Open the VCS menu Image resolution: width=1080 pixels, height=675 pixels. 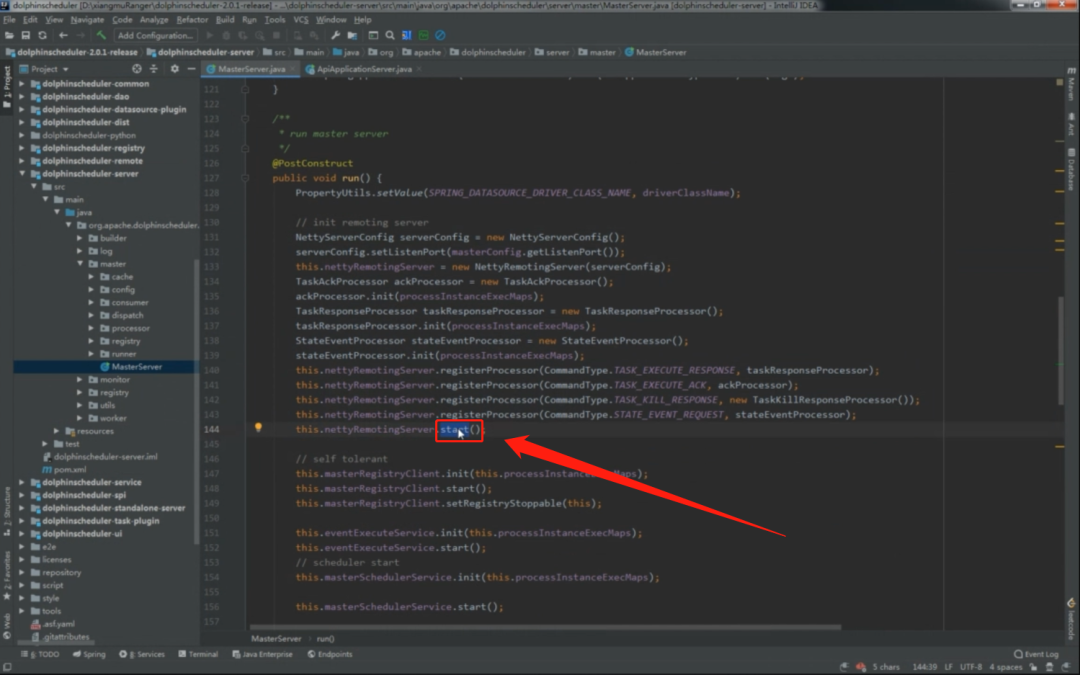point(301,19)
